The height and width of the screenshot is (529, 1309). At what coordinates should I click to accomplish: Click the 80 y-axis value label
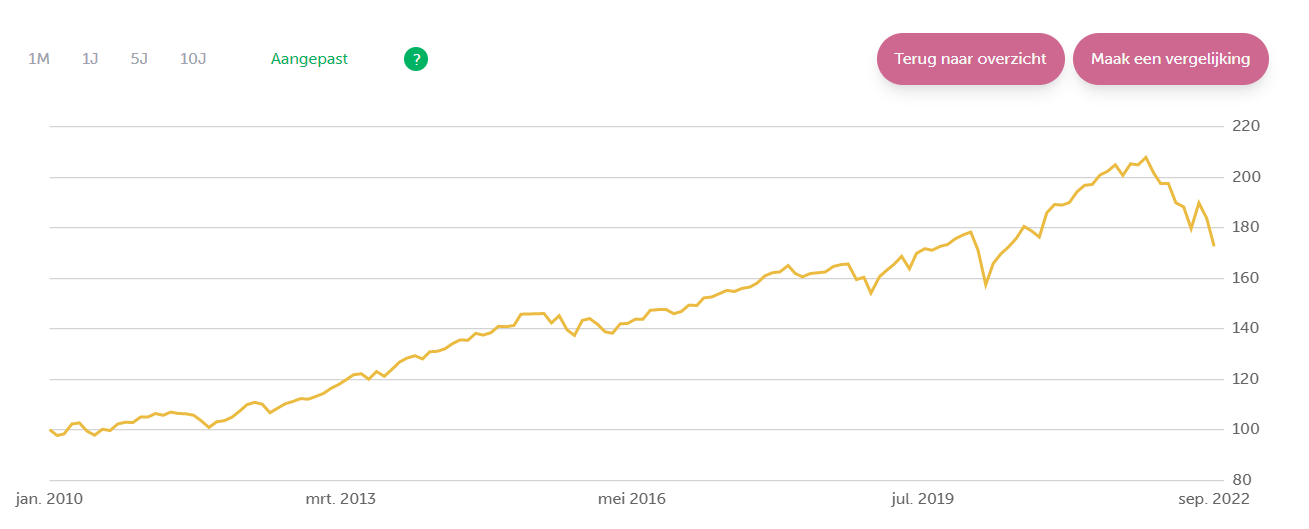click(1242, 480)
